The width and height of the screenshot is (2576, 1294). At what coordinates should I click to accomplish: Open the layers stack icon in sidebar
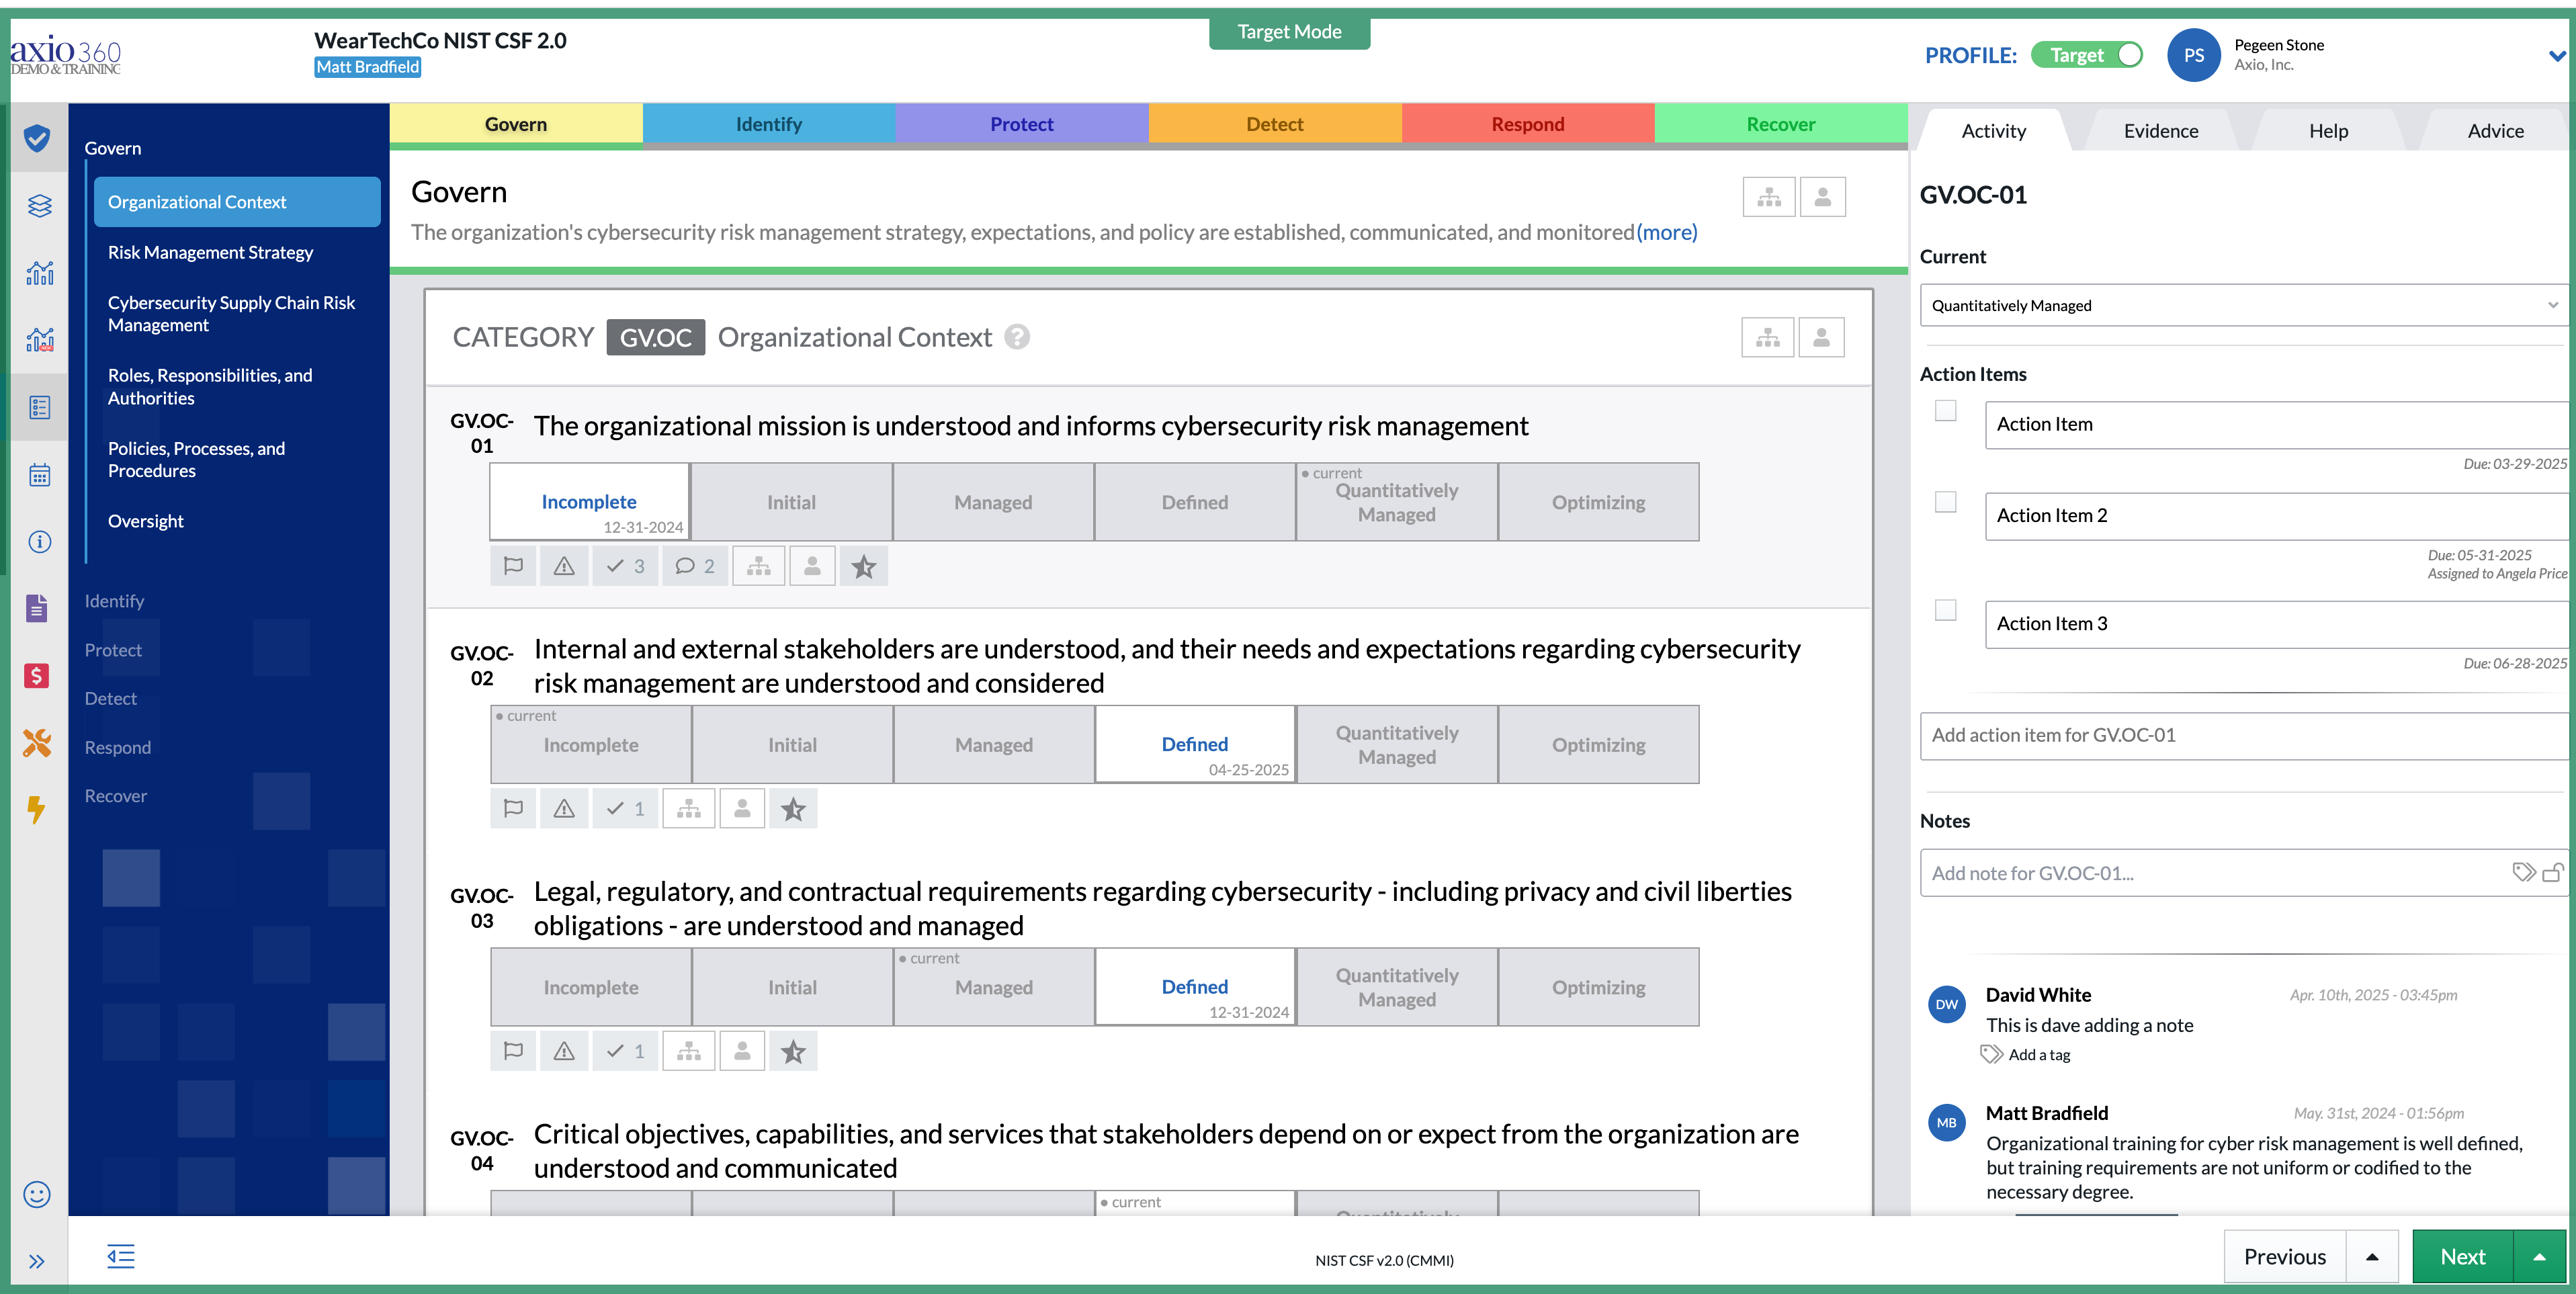[x=39, y=206]
